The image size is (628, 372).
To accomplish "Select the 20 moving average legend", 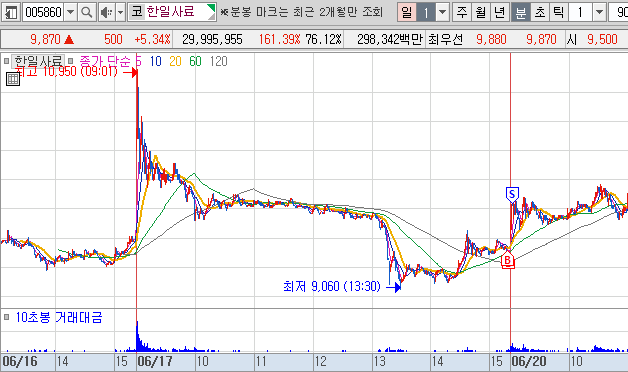I will pos(175,61).
